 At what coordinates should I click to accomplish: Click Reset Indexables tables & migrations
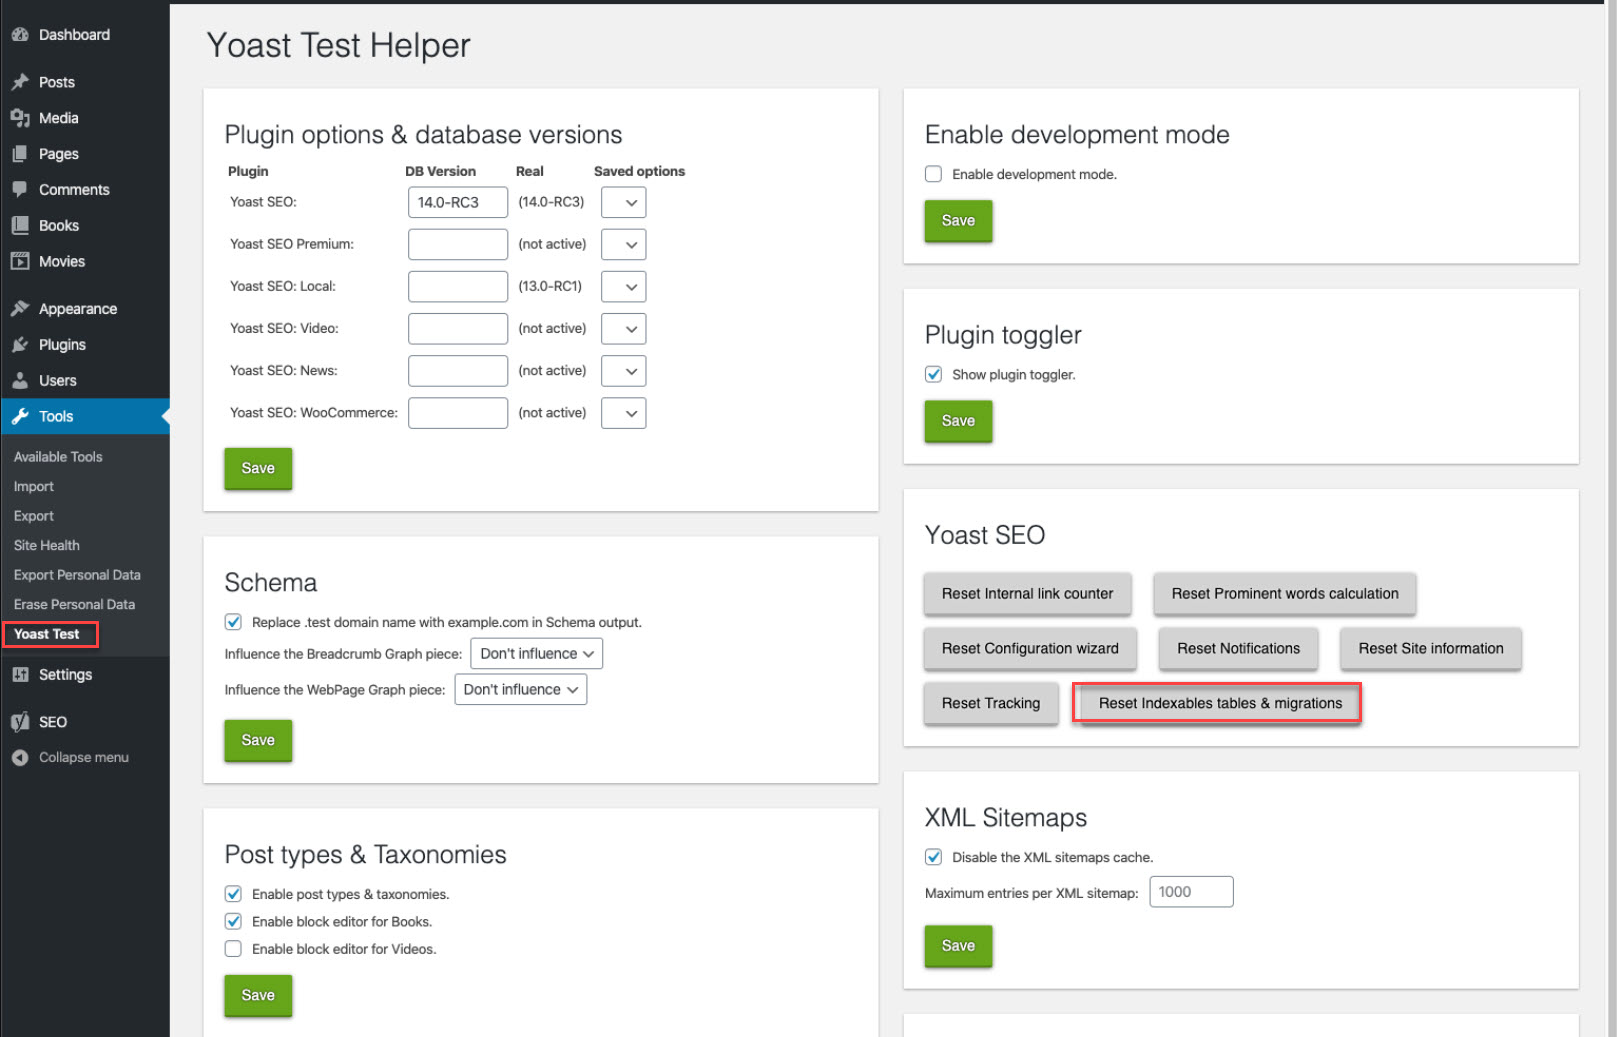pyautogui.click(x=1220, y=703)
